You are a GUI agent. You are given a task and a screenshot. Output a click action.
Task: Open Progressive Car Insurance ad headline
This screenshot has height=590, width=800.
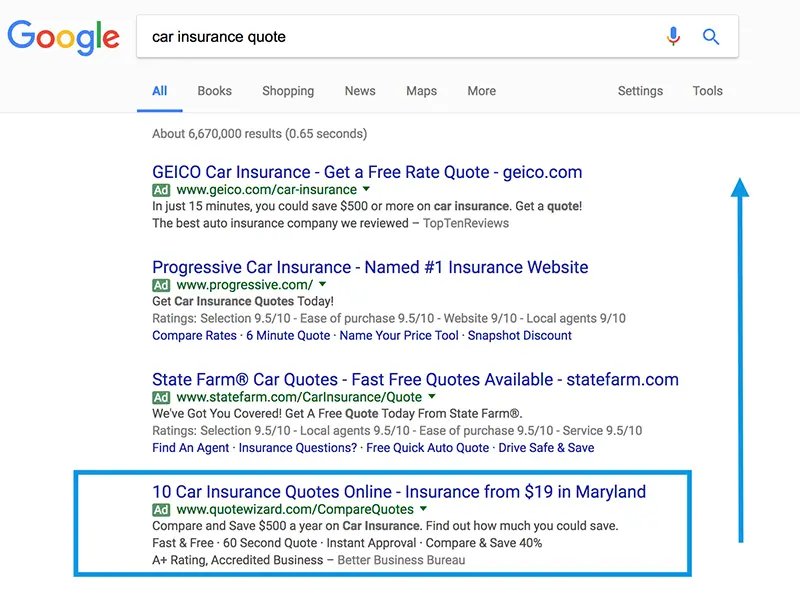click(370, 267)
